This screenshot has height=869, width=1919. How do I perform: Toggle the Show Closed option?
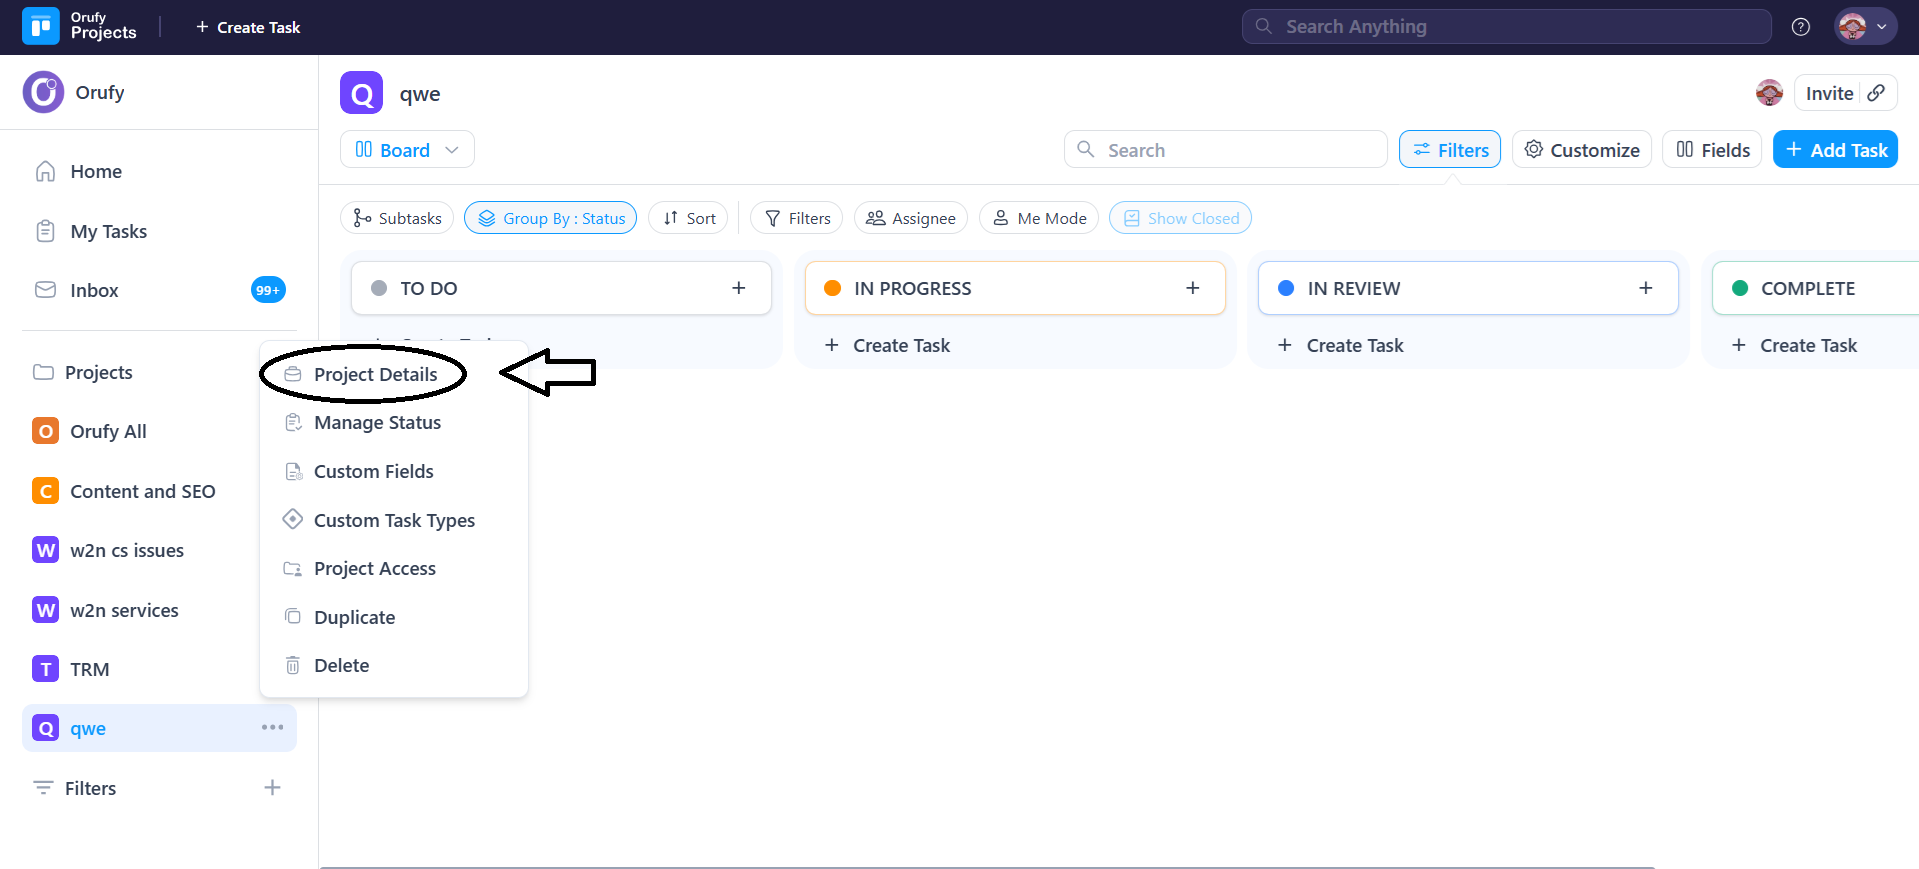coord(1180,218)
